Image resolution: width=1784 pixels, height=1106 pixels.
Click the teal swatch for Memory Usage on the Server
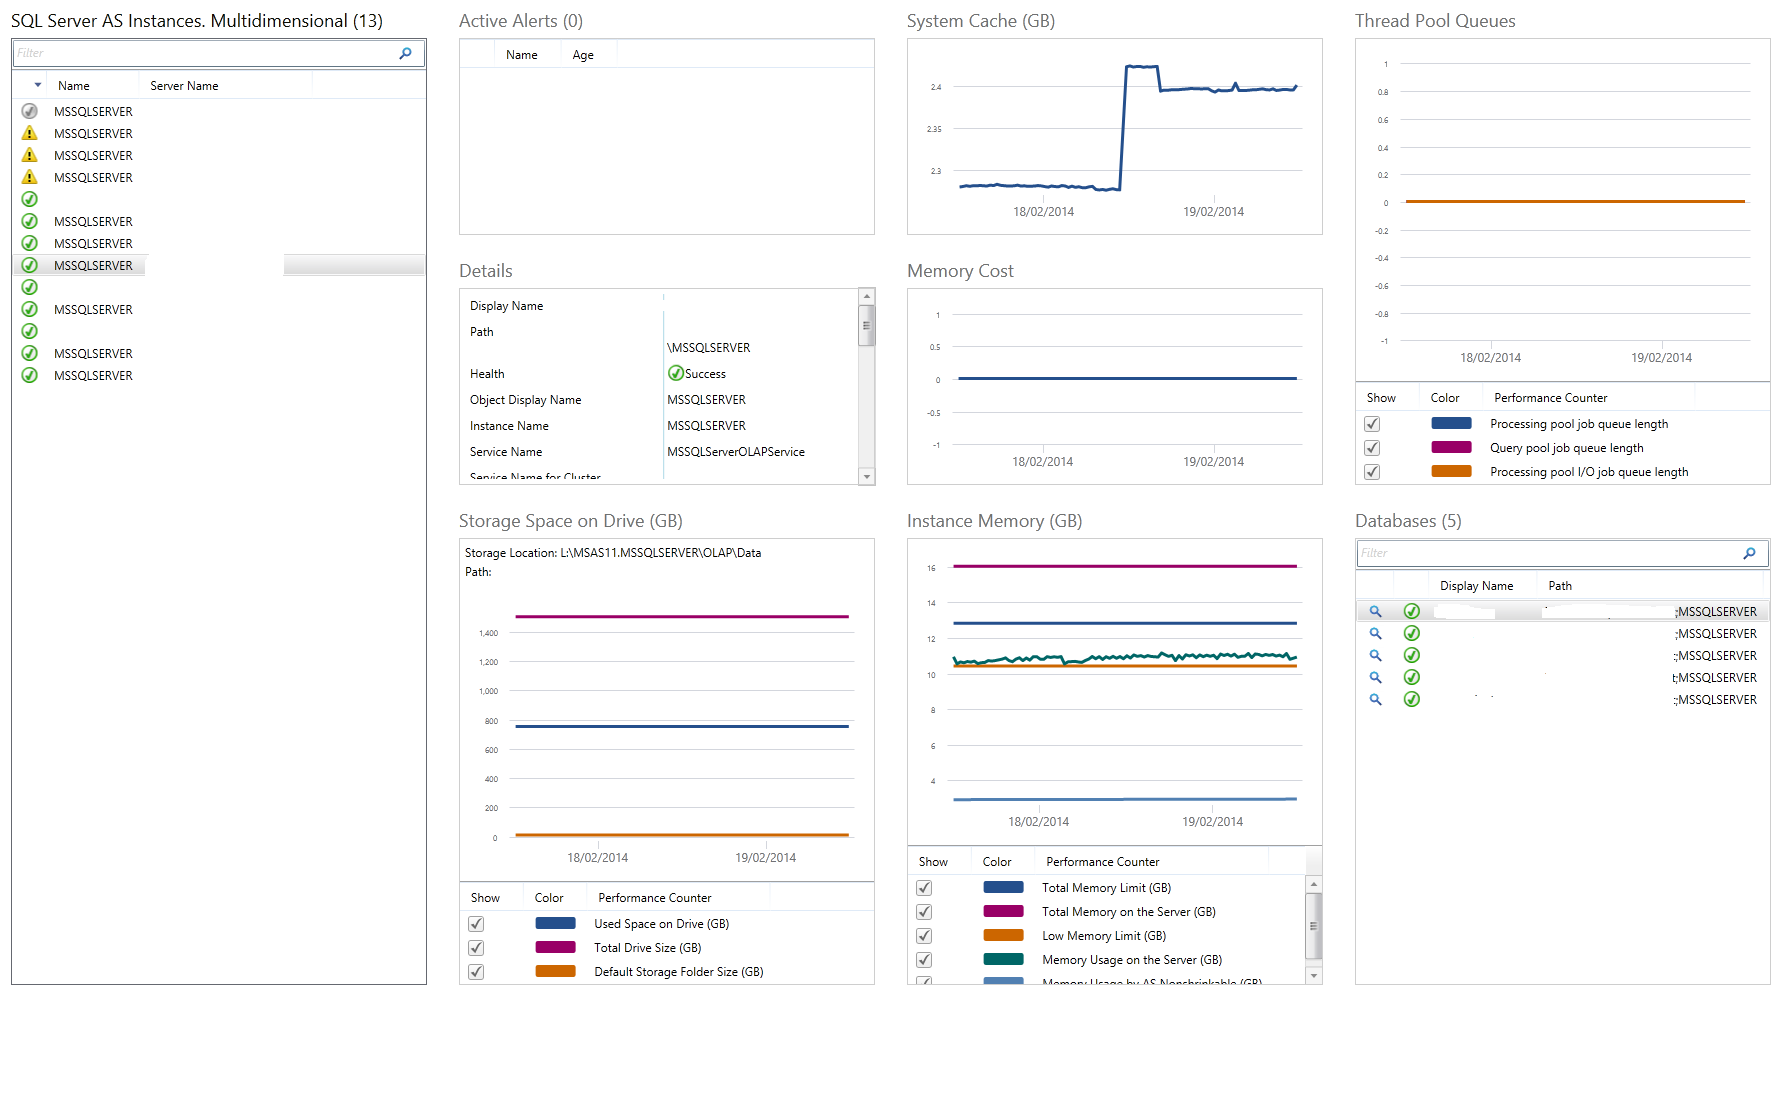1003,959
